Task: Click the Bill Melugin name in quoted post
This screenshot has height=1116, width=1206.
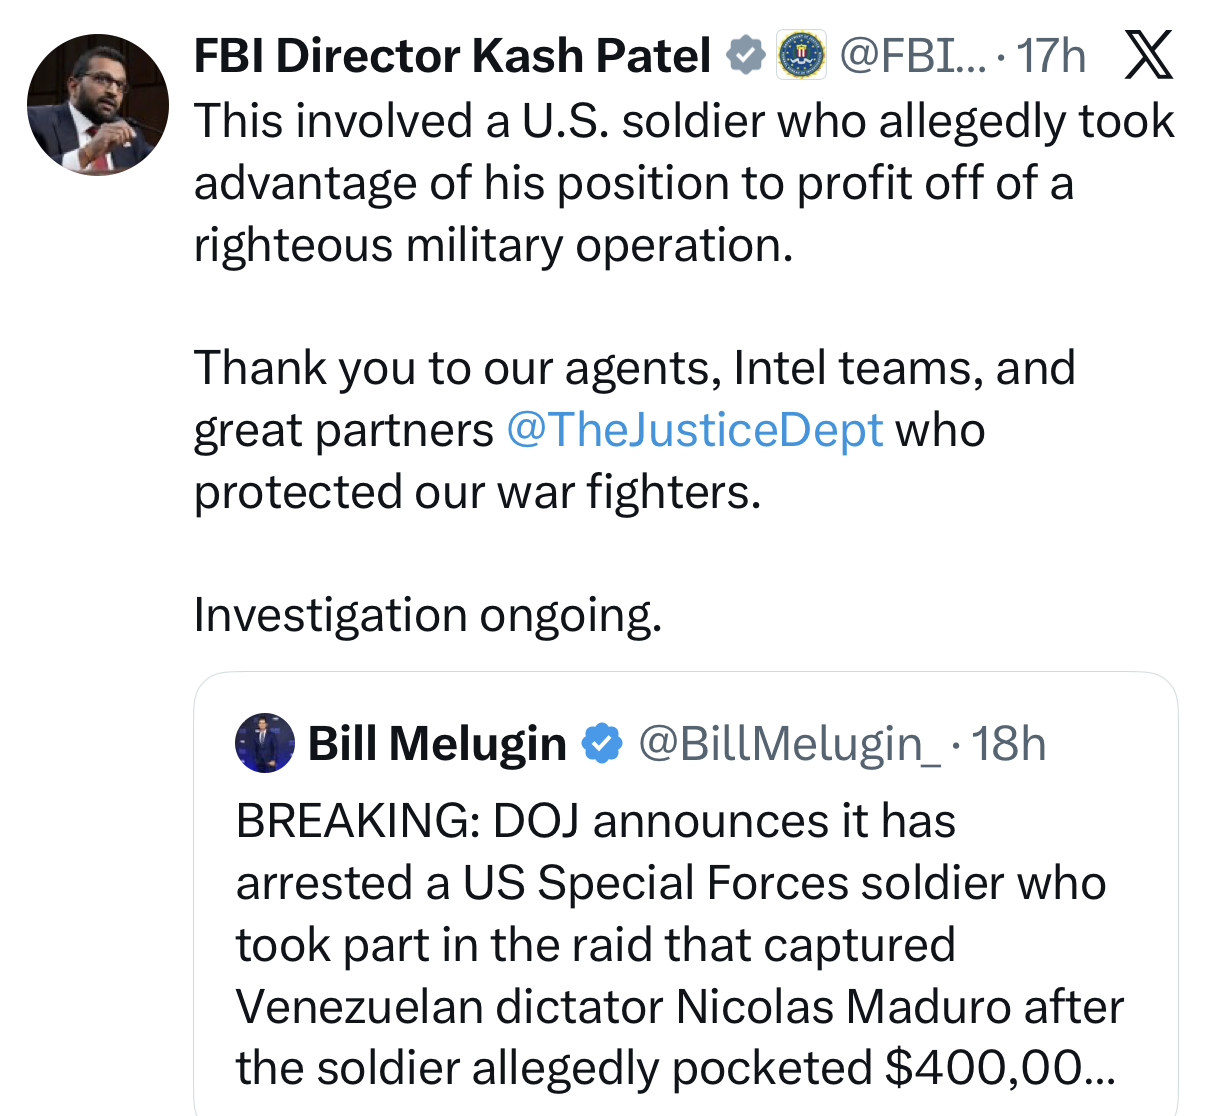Action: point(437,744)
